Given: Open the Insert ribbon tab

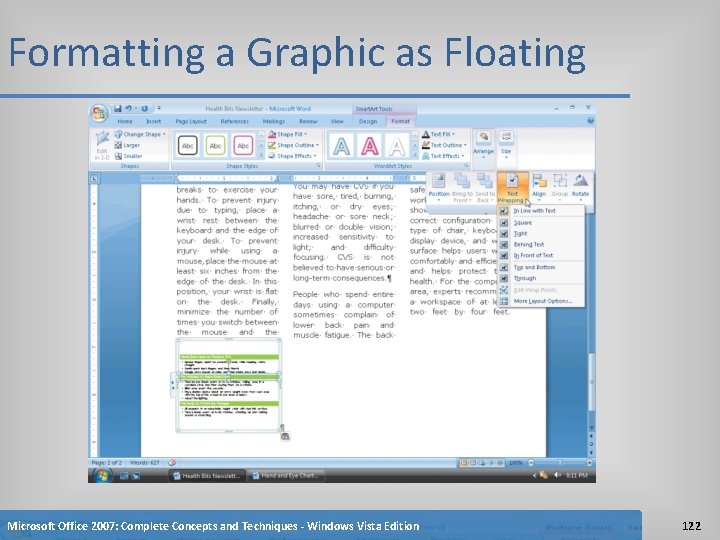Looking at the screenshot, I should [154, 121].
